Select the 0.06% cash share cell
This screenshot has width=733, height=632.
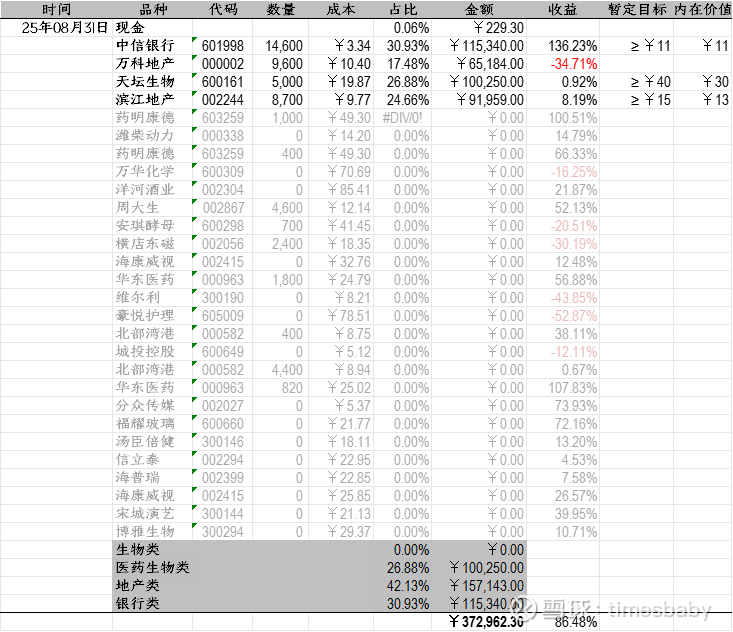pos(402,28)
